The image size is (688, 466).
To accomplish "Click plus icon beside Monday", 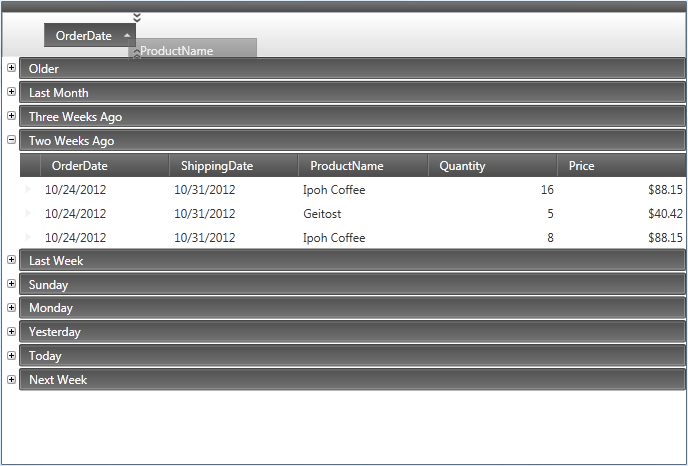I will pyautogui.click(x=11, y=308).
